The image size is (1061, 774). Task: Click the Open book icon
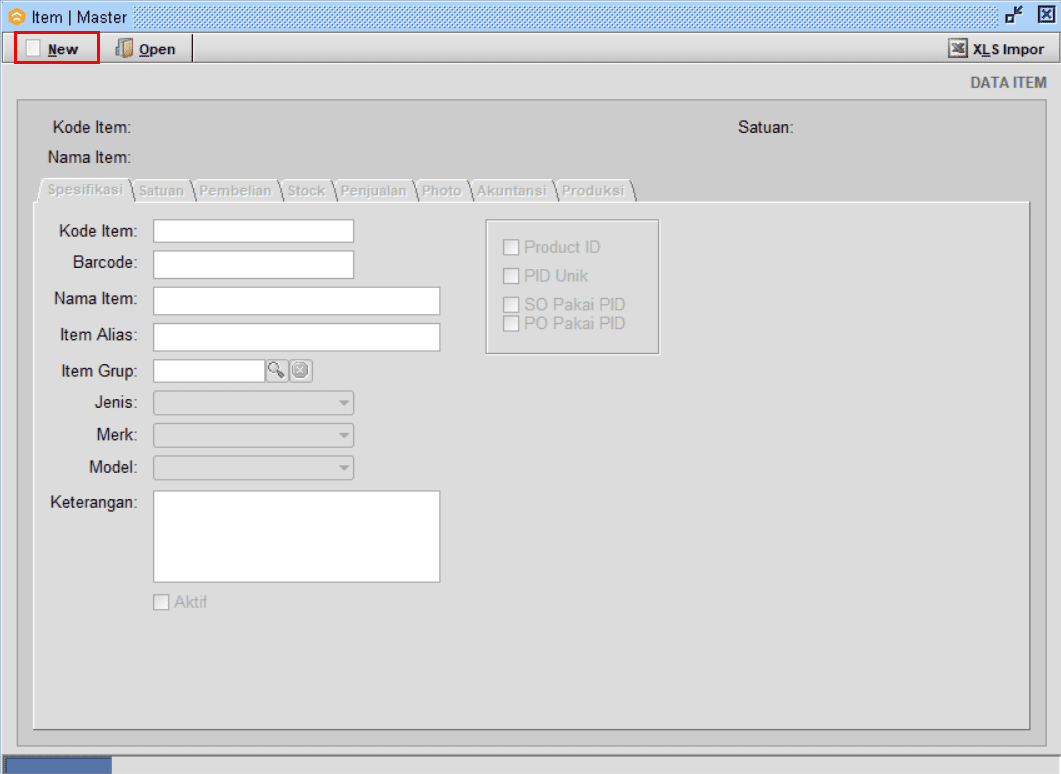[x=124, y=48]
